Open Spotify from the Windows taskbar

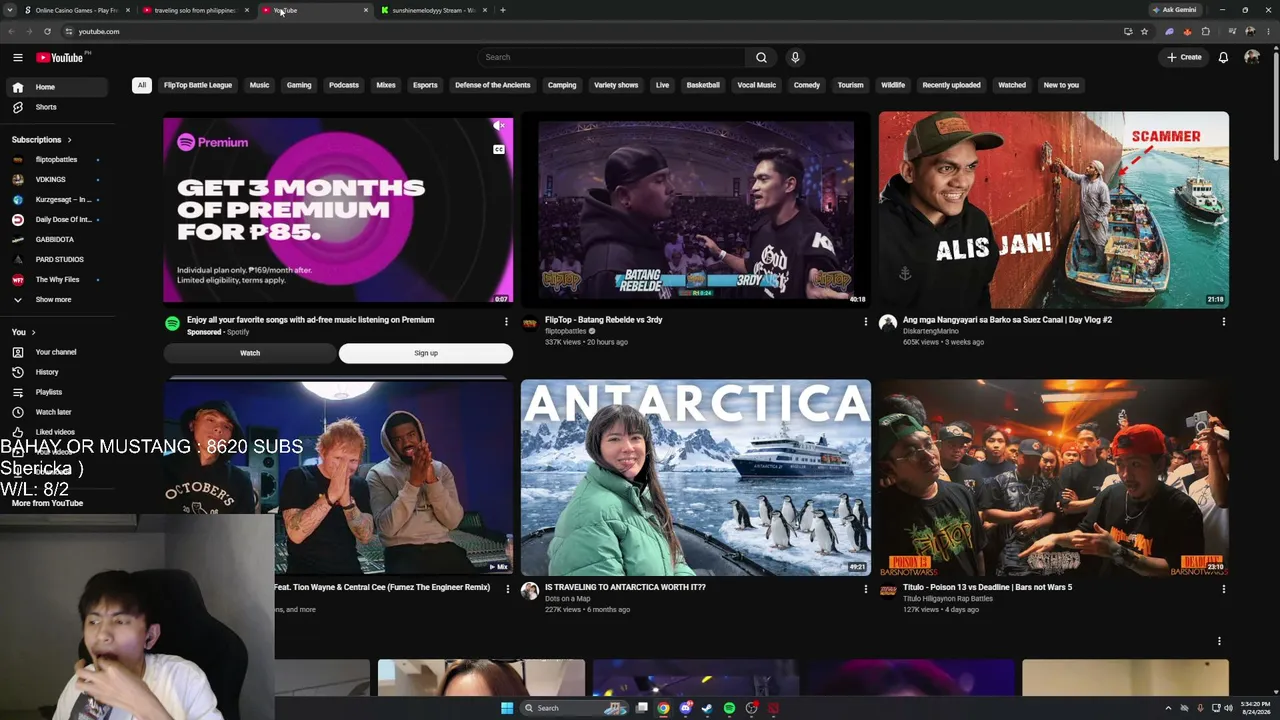(x=729, y=708)
